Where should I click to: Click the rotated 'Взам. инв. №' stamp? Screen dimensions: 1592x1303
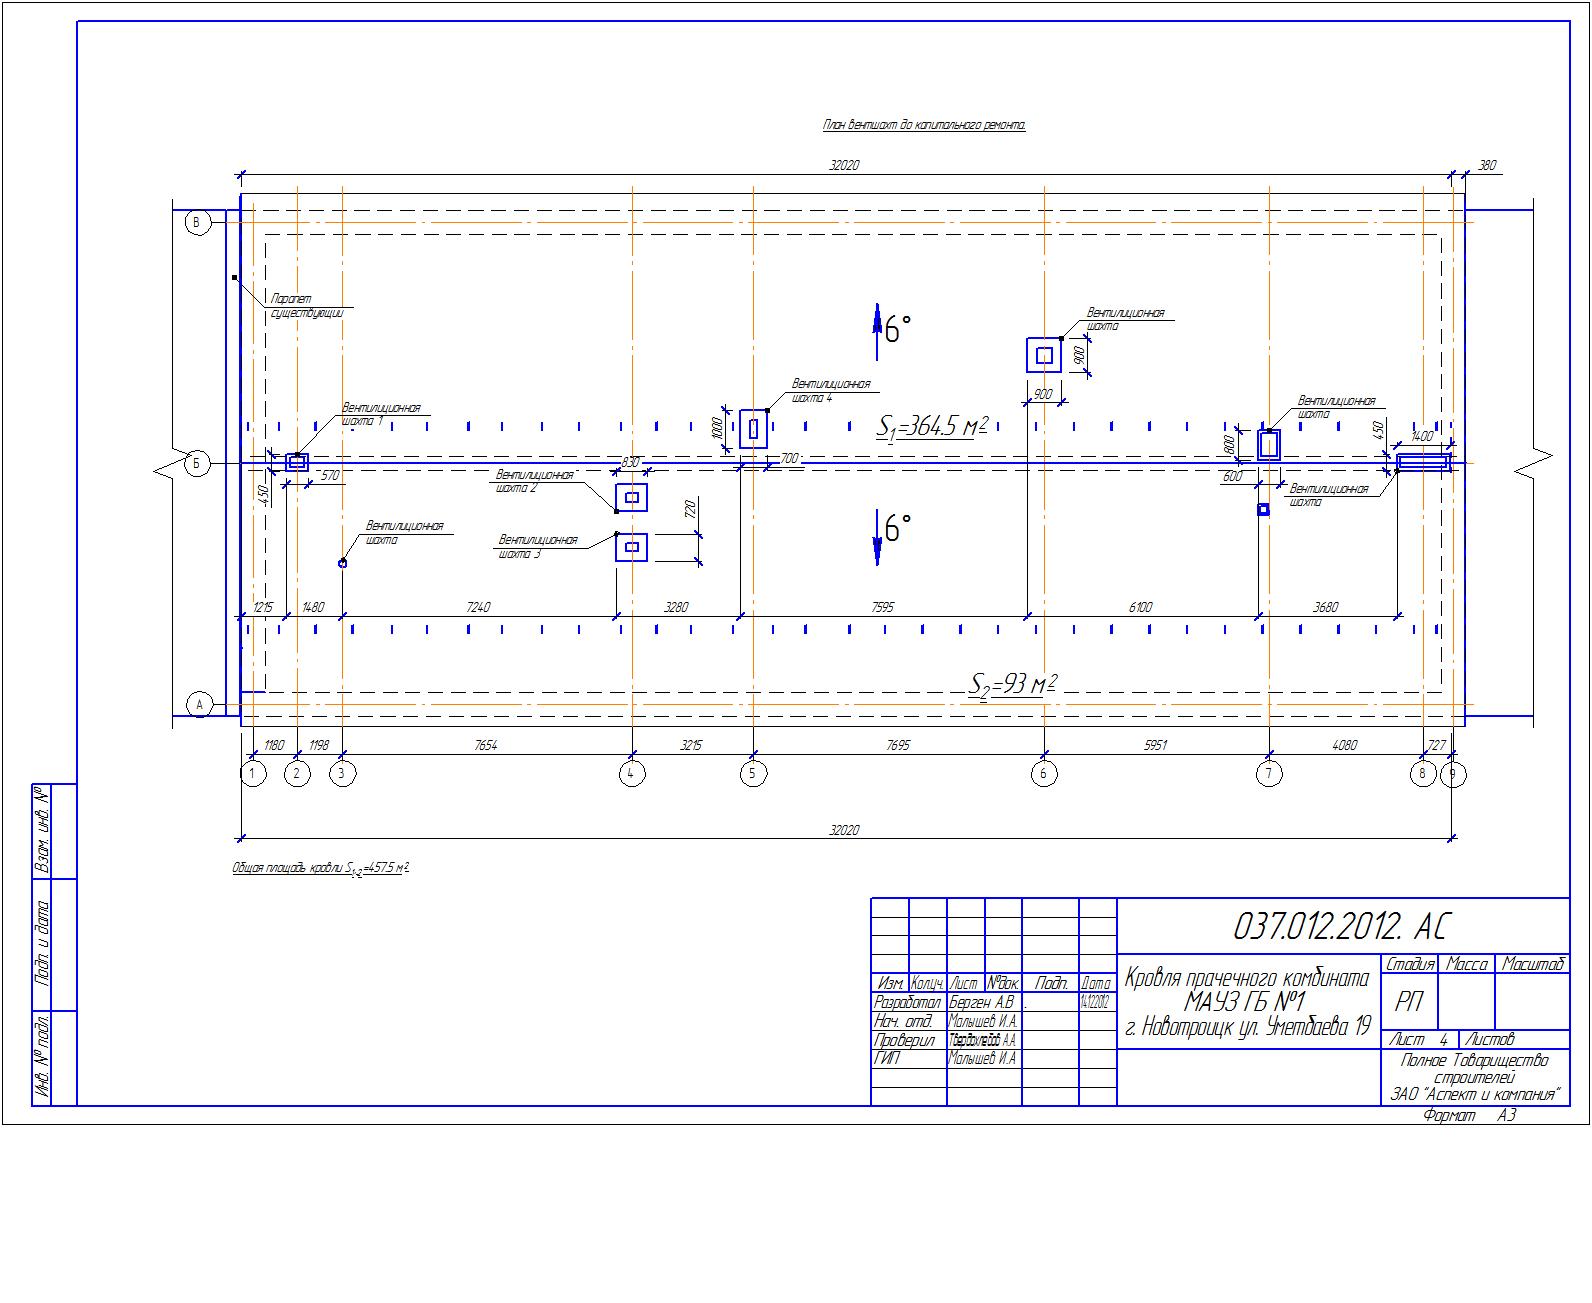(42, 832)
